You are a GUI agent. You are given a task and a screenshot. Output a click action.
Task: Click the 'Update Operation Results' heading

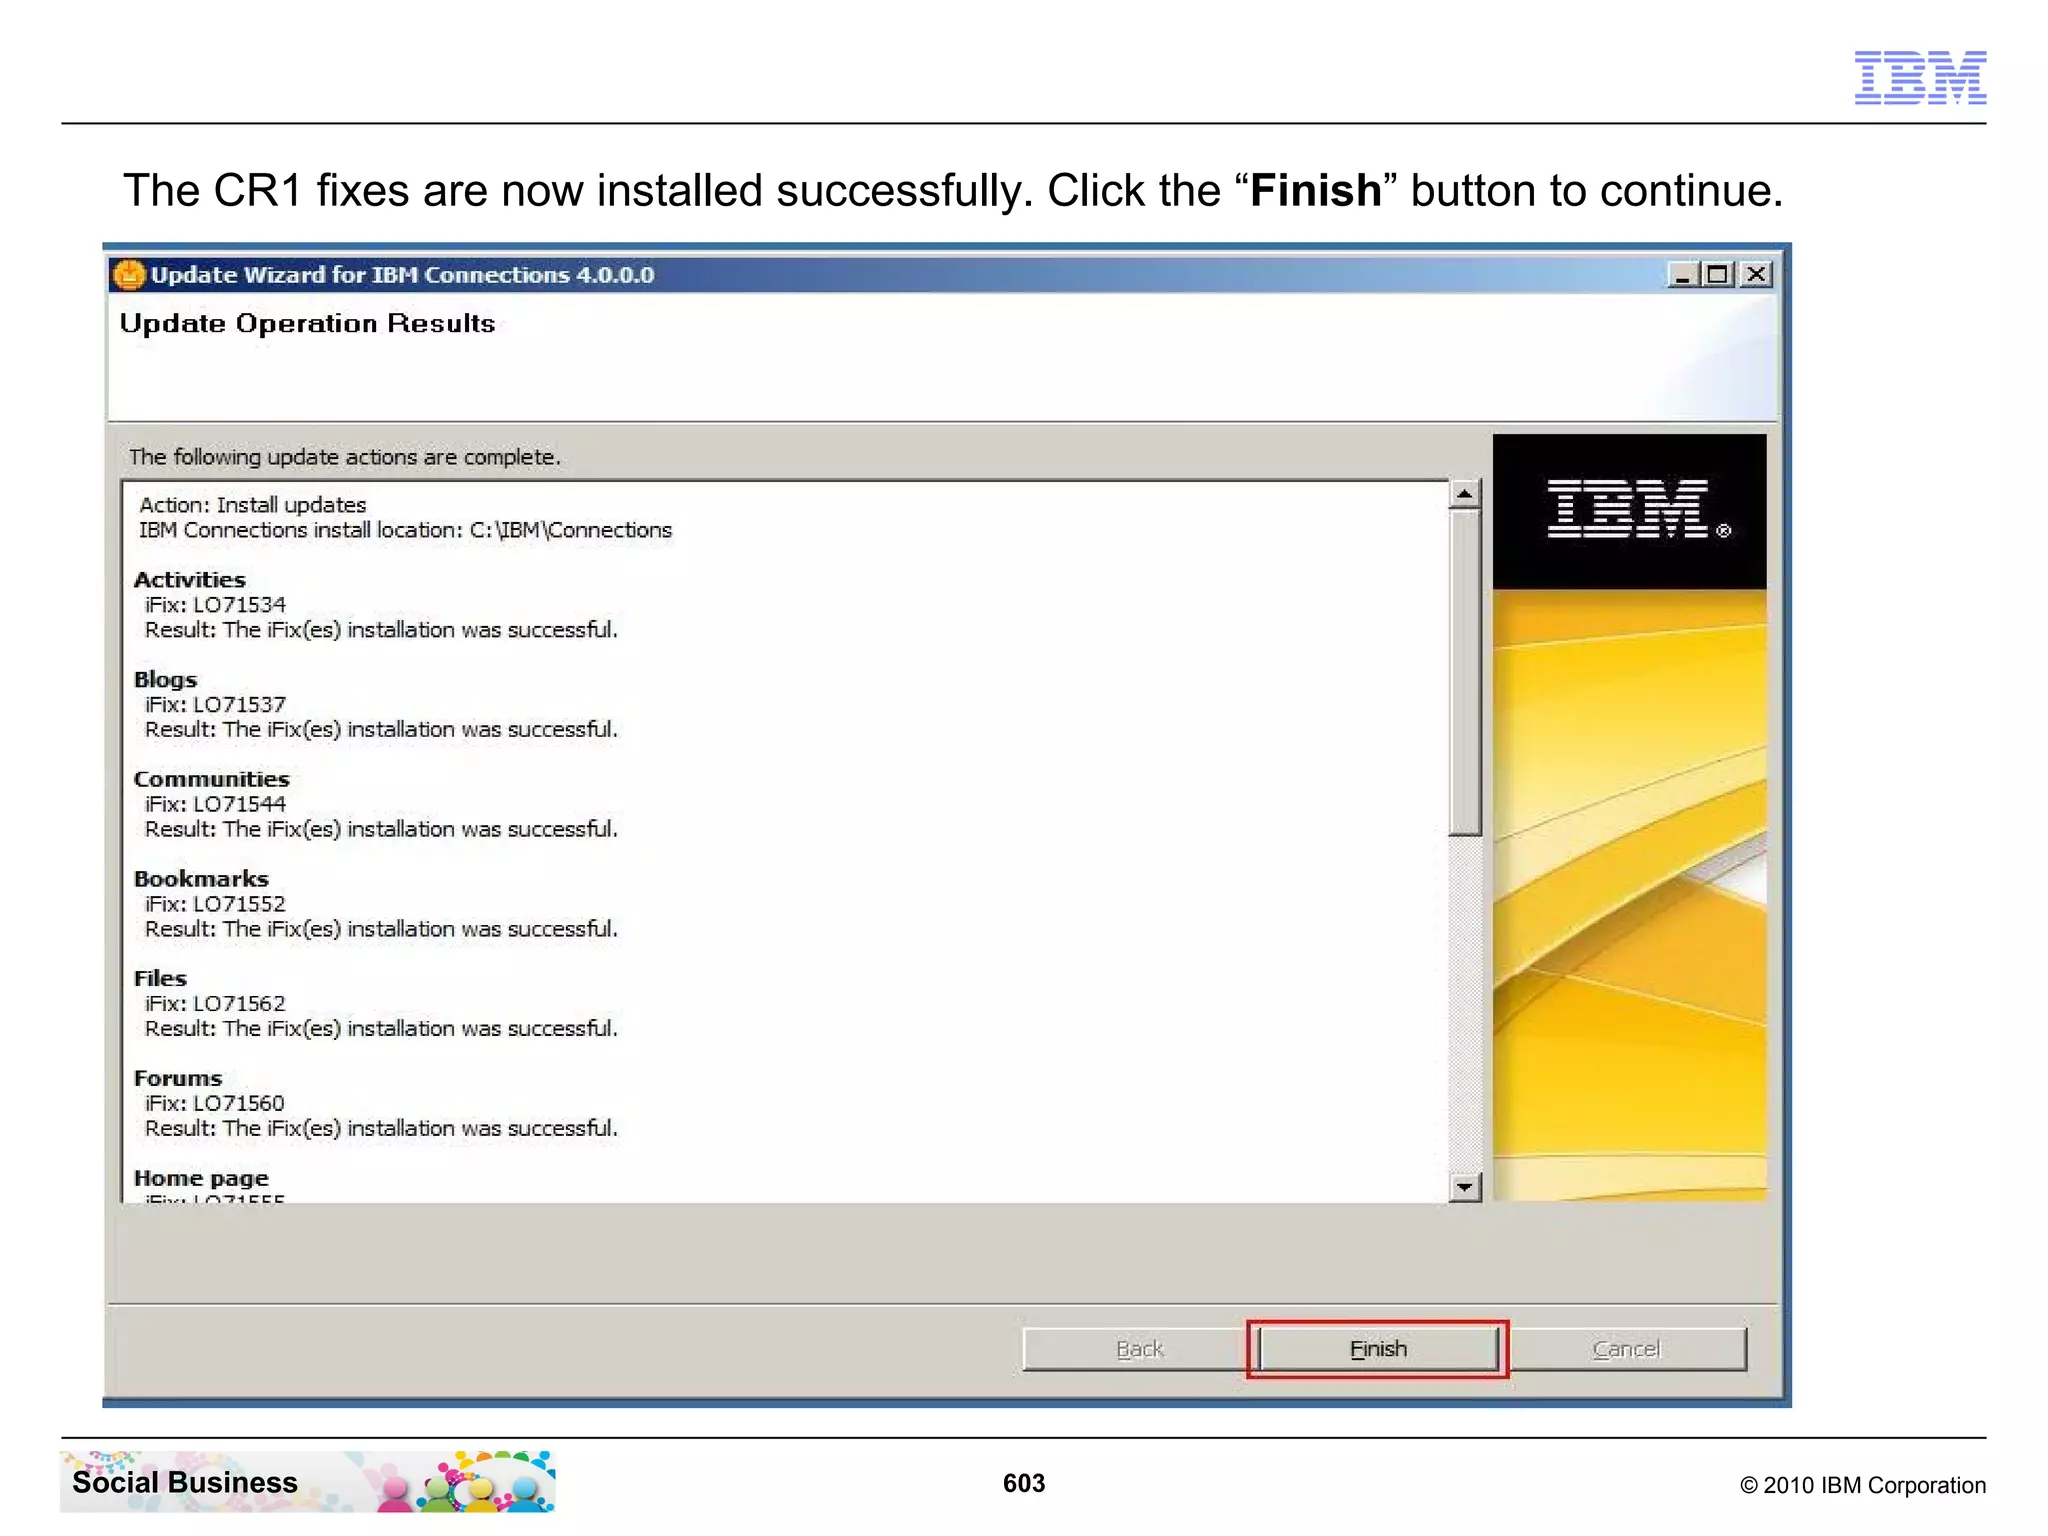point(307,323)
